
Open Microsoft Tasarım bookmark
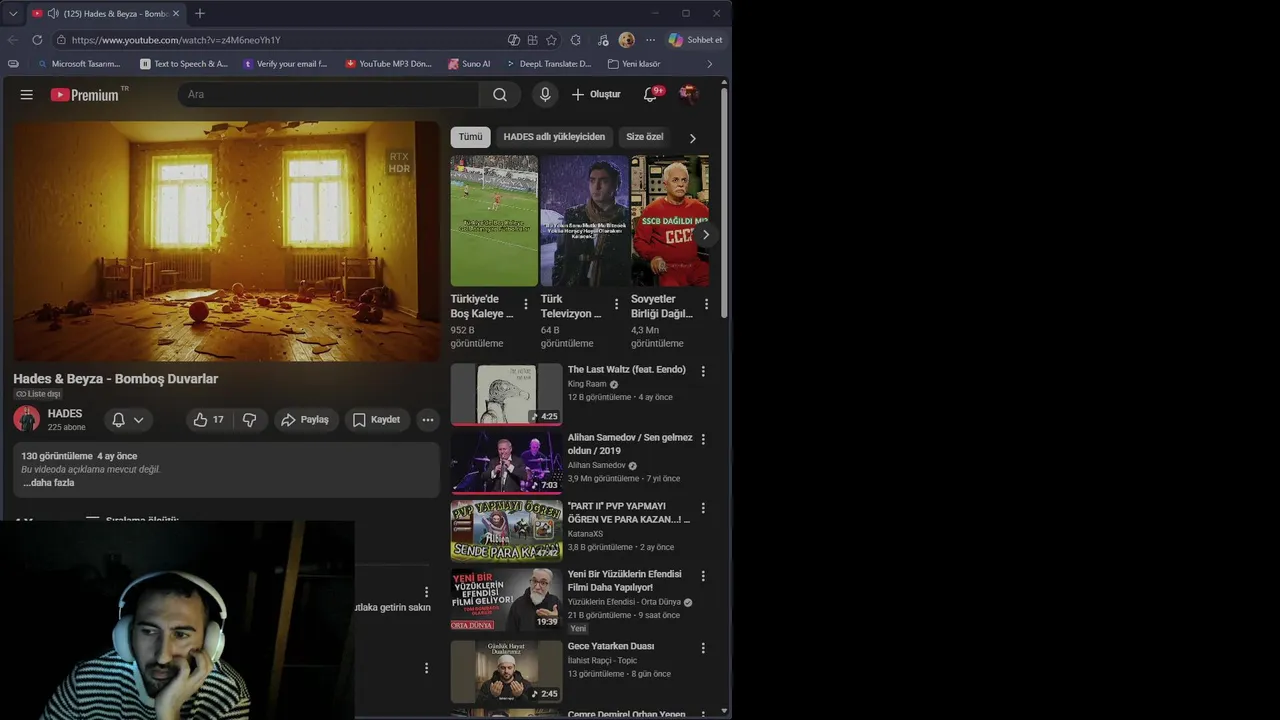click(x=78, y=64)
